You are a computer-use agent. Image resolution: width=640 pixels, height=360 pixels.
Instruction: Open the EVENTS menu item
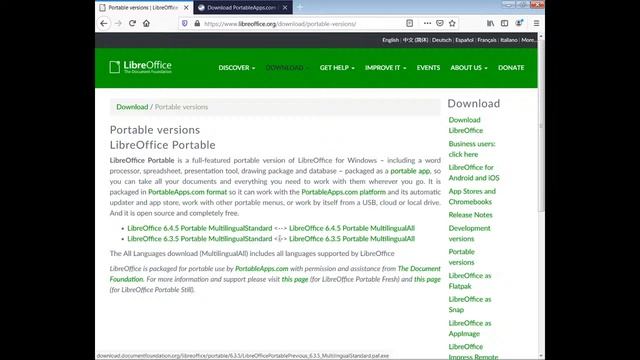[428, 68]
